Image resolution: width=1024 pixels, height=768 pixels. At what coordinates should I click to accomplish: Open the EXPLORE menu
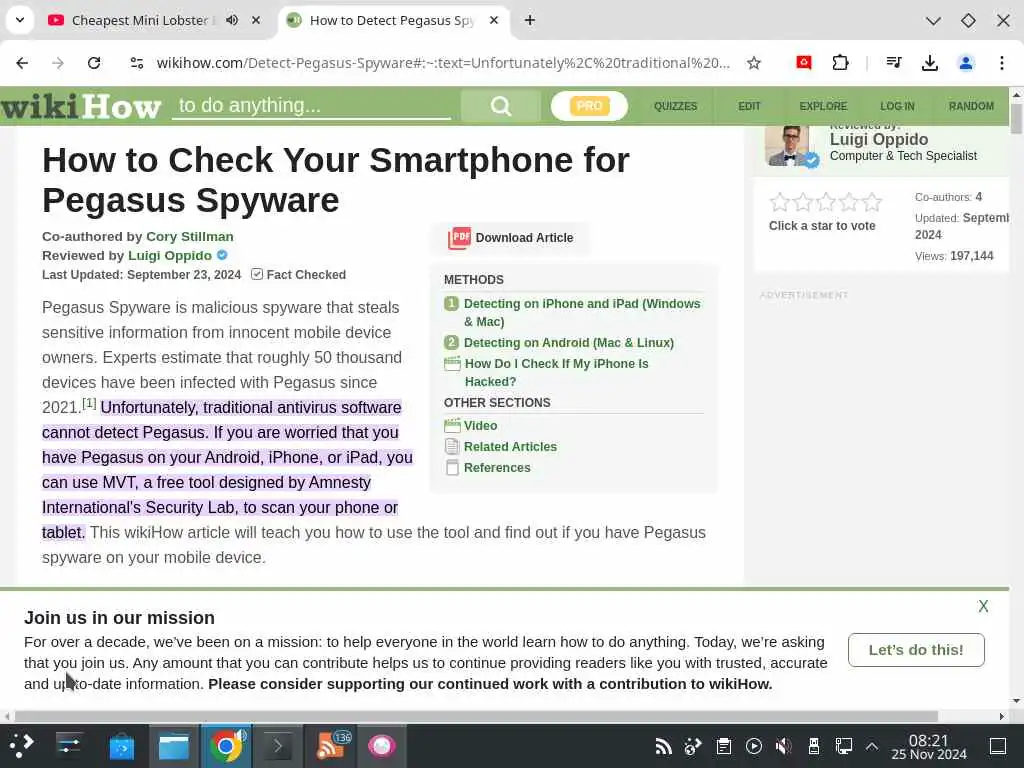click(x=823, y=106)
